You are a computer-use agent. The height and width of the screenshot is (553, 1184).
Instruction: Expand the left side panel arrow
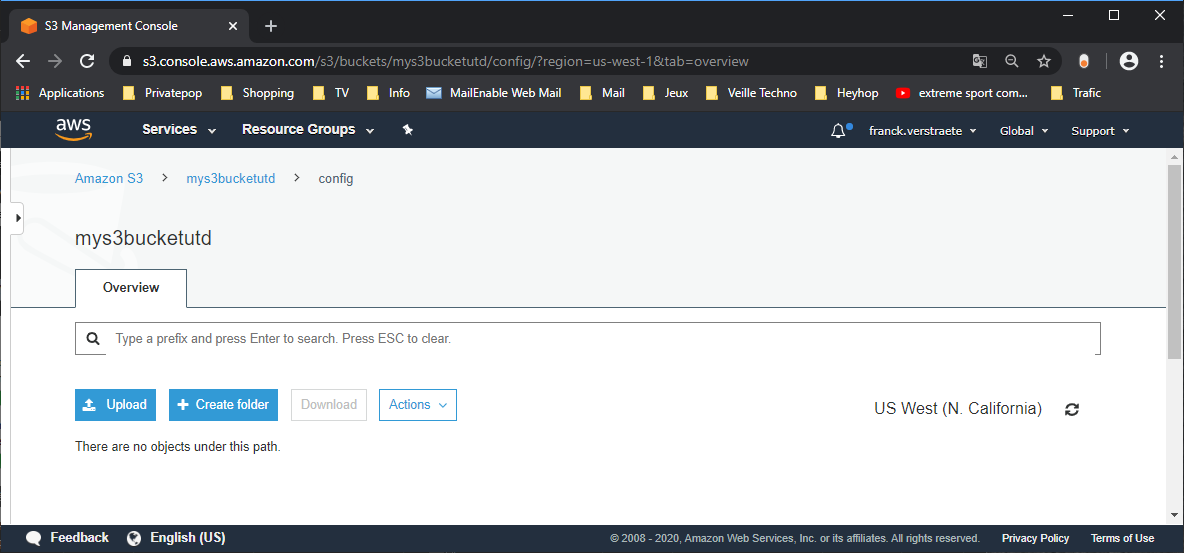[17, 218]
